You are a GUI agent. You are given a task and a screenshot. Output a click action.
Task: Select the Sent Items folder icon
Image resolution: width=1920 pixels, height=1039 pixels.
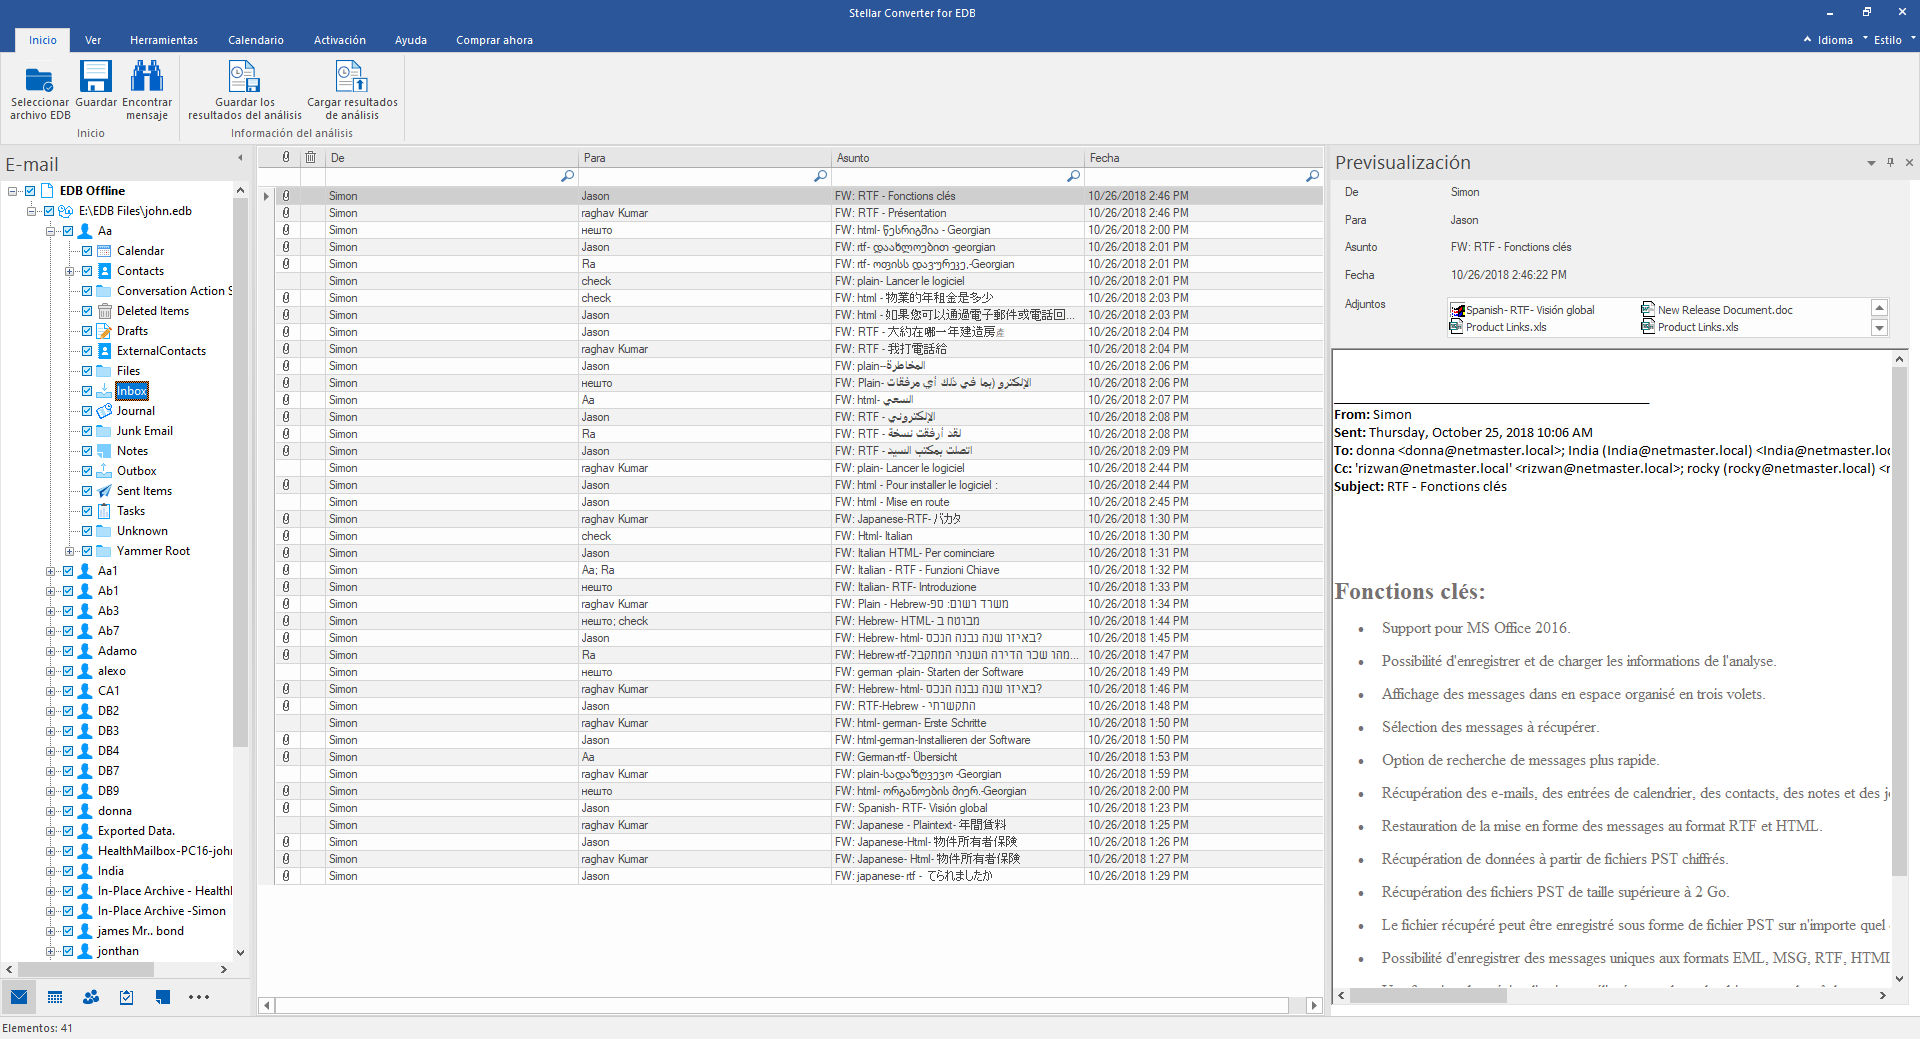(x=104, y=491)
